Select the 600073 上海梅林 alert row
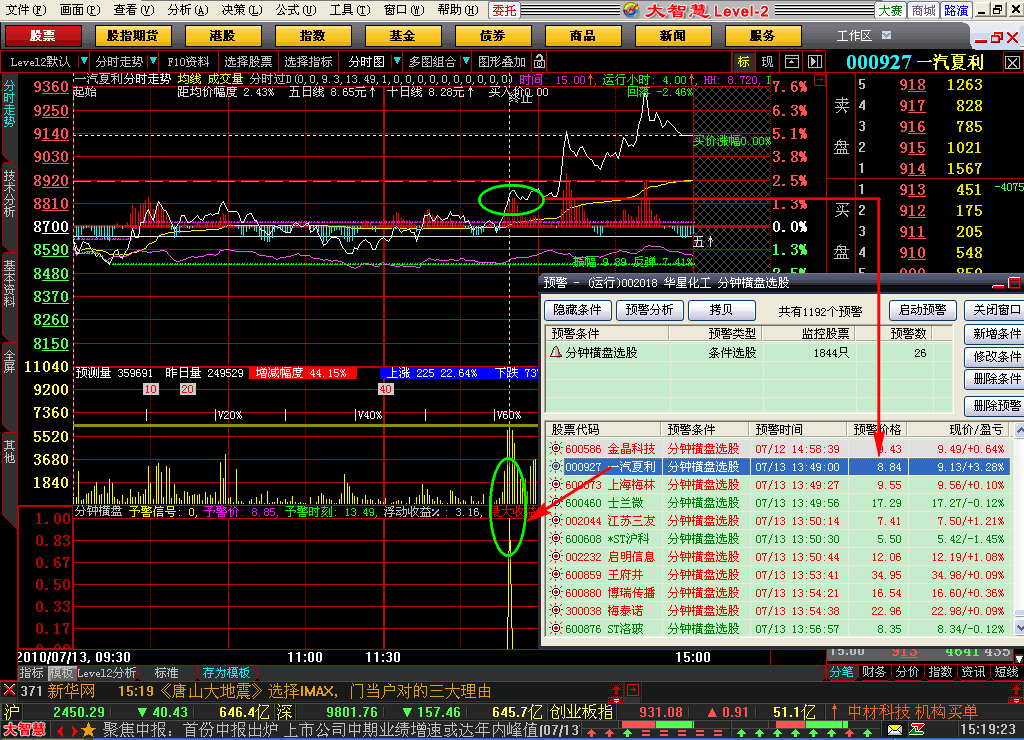This screenshot has height=740, width=1024. point(778,485)
